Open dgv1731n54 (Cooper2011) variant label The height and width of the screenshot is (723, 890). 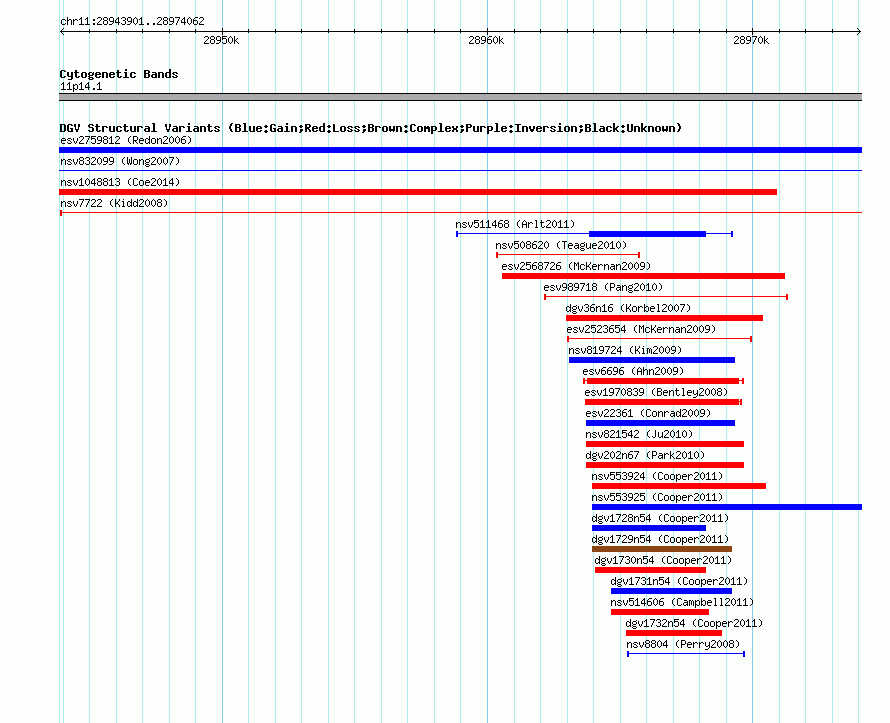click(x=679, y=581)
